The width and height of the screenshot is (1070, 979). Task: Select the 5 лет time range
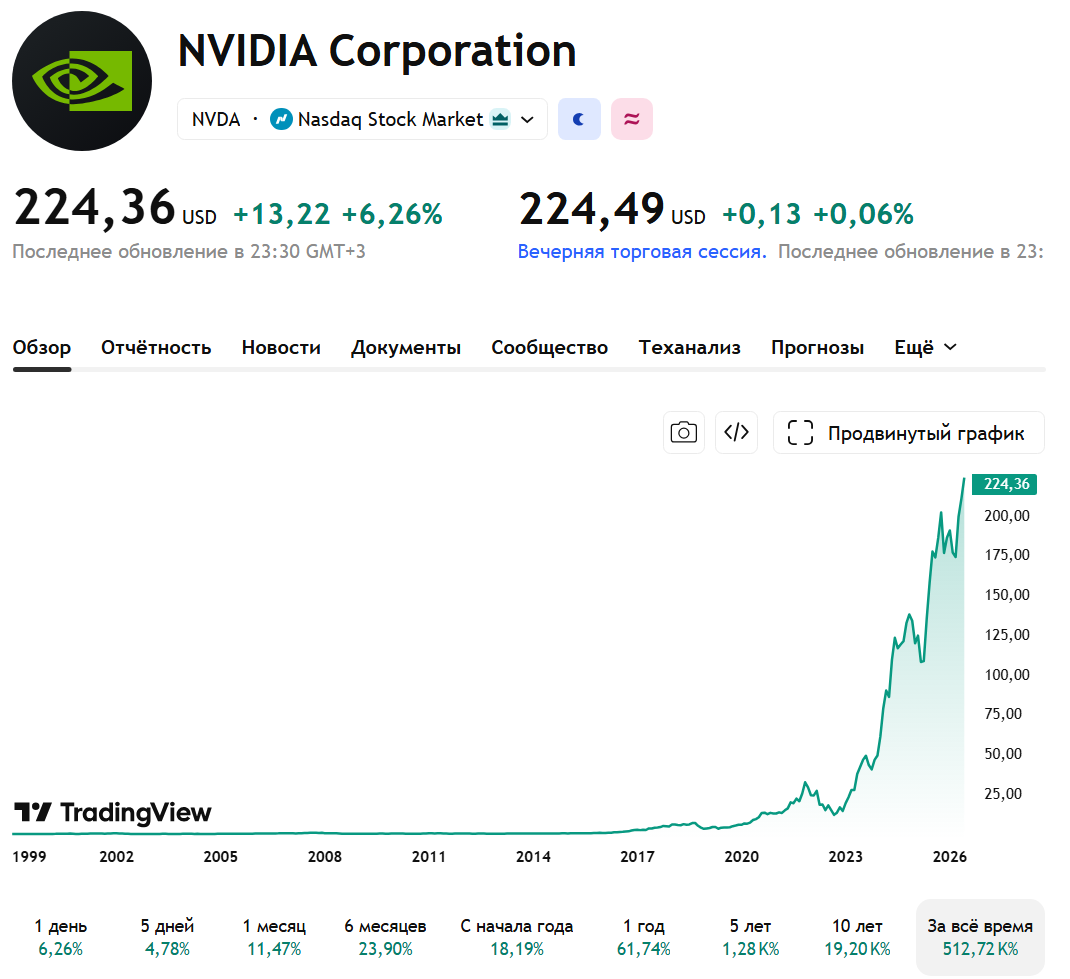(751, 937)
